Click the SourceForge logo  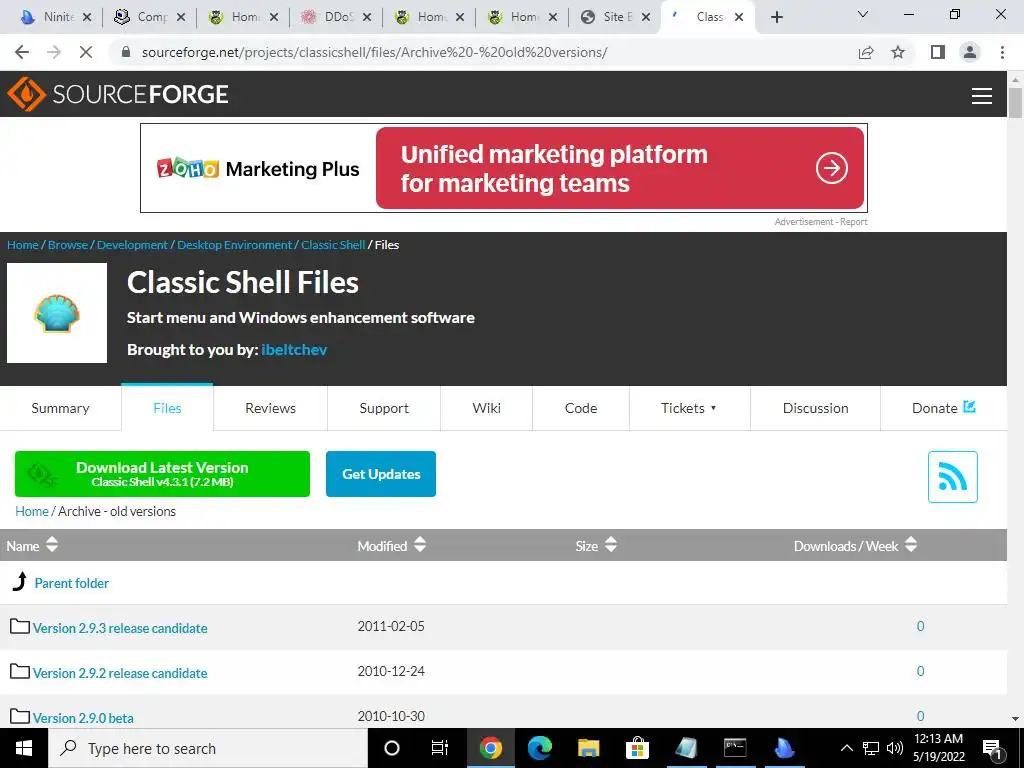118,94
